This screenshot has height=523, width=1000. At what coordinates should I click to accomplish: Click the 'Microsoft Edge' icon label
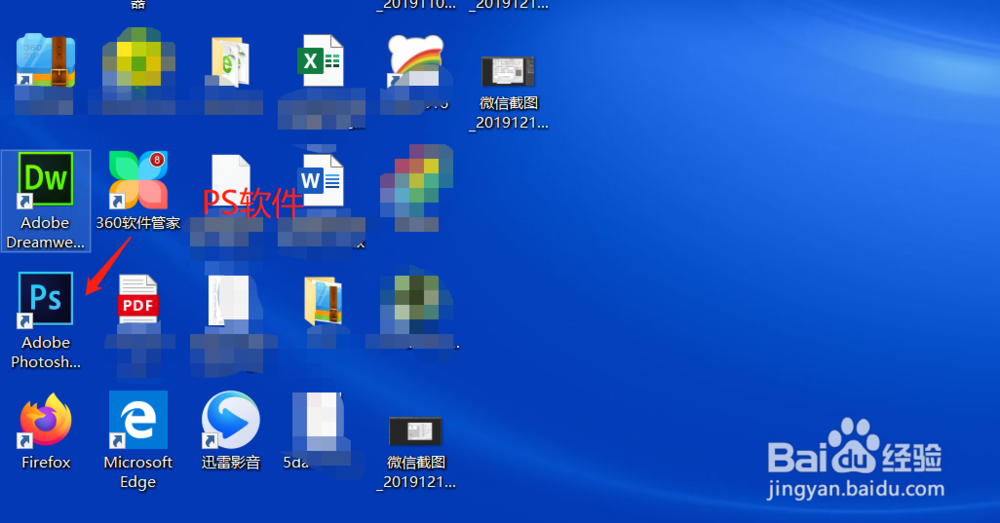(138, 472)
